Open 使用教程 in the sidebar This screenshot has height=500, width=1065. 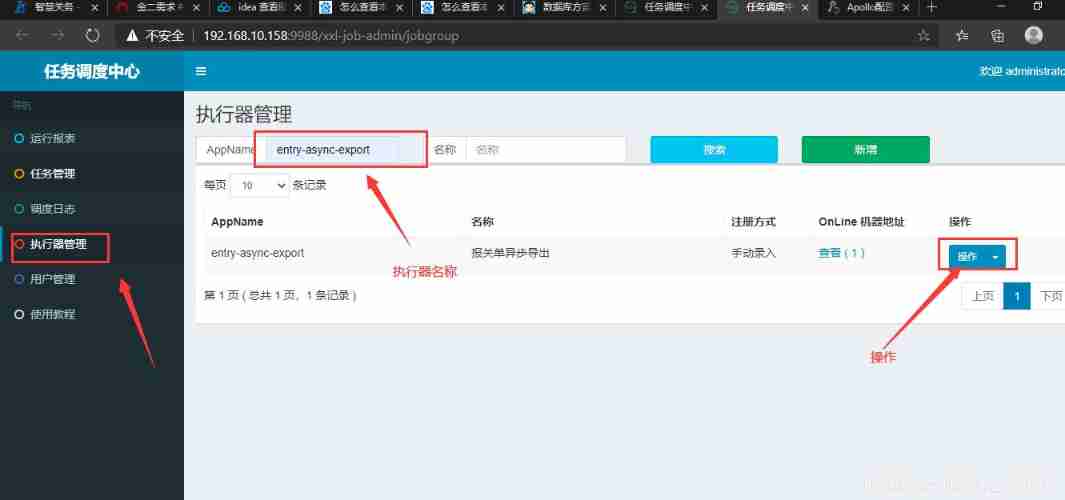click(x=53, y=315)
